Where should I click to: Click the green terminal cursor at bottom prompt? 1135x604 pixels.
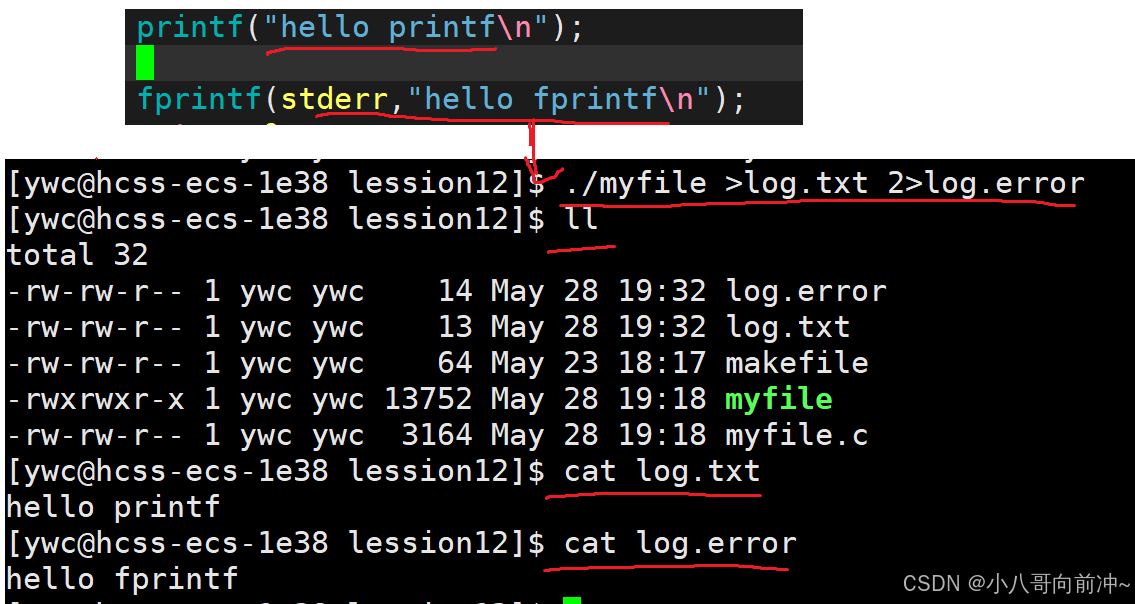click(x=572, y=600)
